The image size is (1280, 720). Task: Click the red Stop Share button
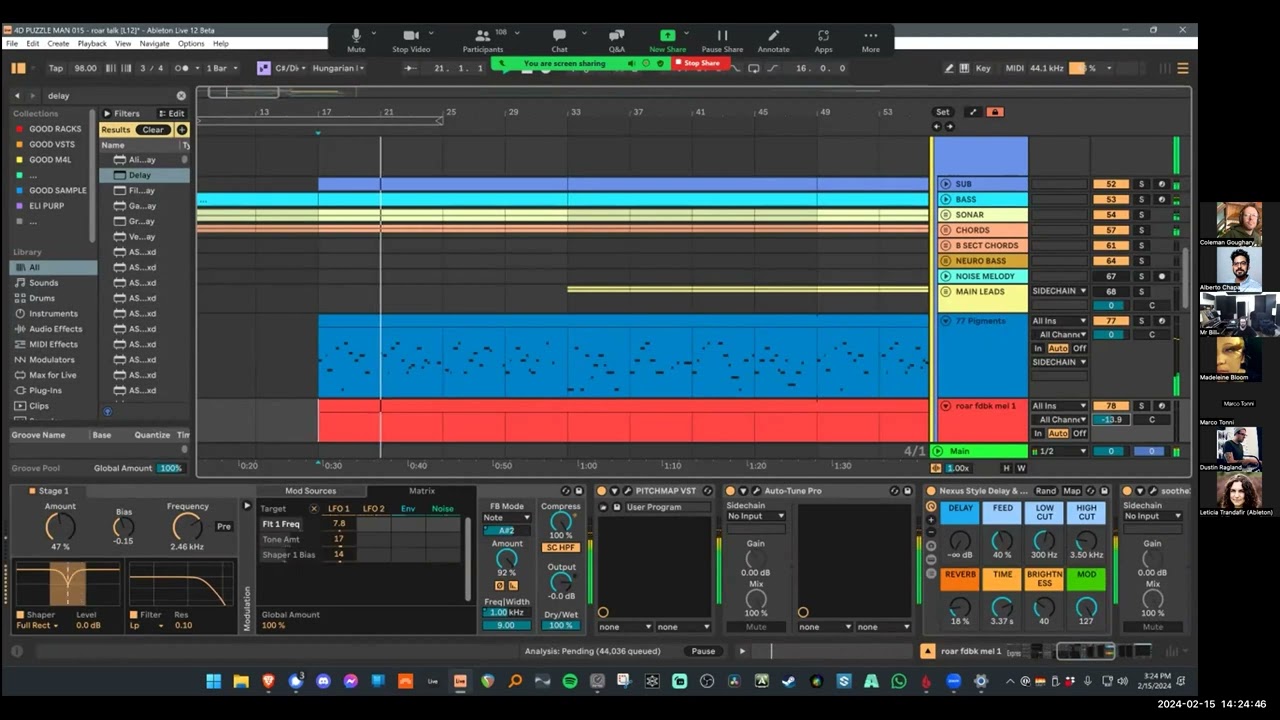pyautogui.click(x=701, y=63)
